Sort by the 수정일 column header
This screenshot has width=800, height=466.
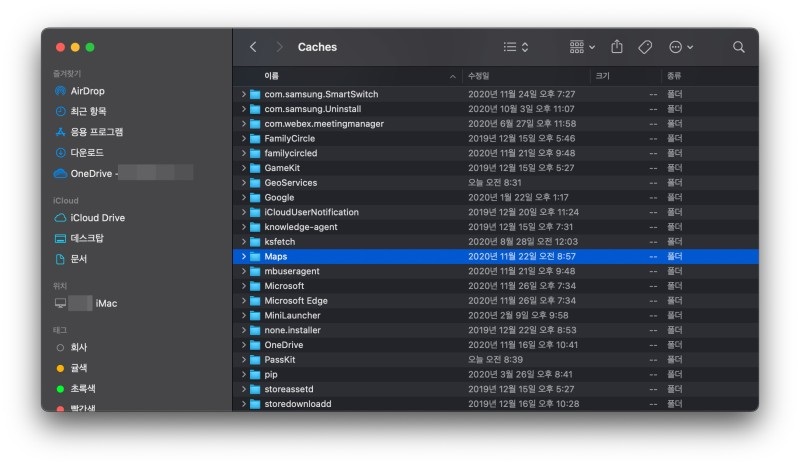pos(480,76)
